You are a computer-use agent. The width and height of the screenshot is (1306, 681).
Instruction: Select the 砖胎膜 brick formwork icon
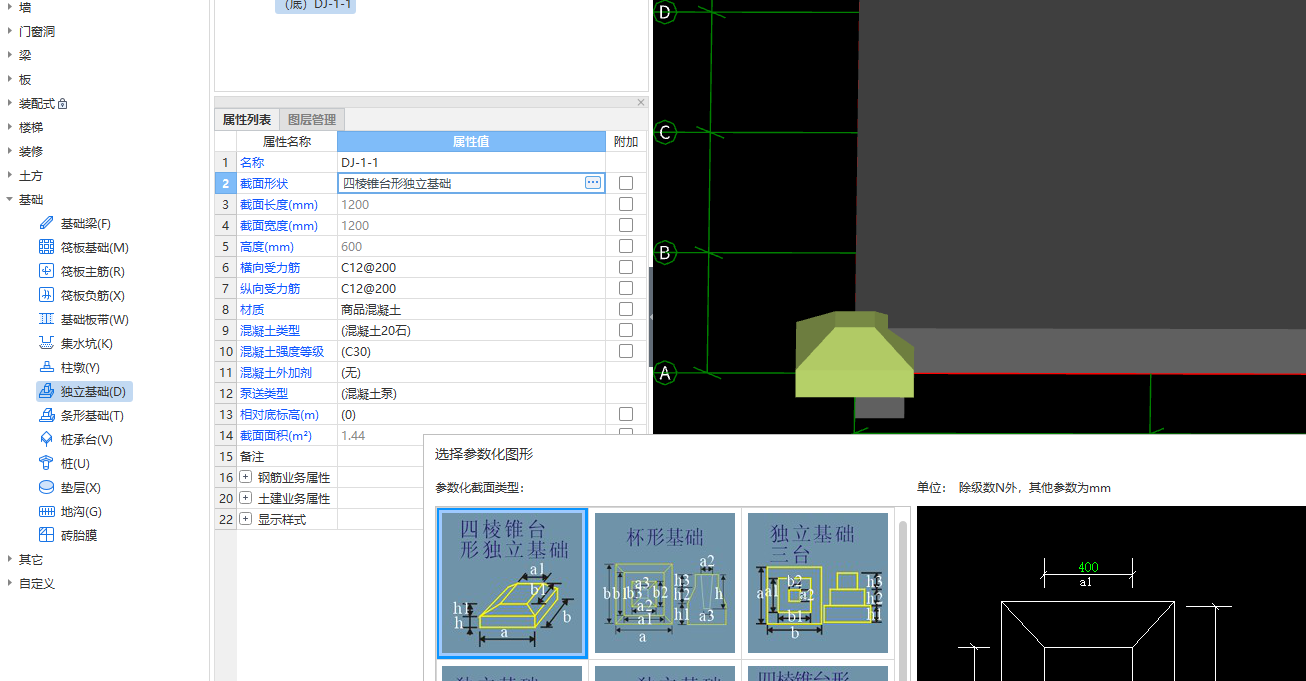click(46, 535)
